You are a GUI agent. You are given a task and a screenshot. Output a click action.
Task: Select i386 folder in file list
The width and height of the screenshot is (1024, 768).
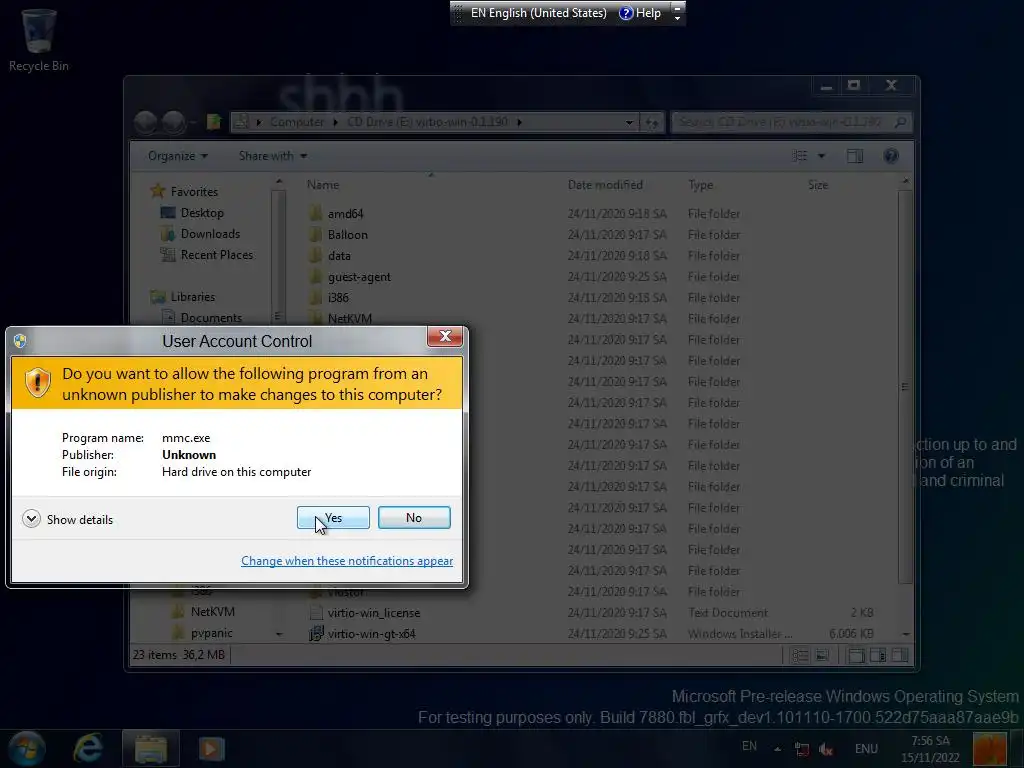(338, 297)
